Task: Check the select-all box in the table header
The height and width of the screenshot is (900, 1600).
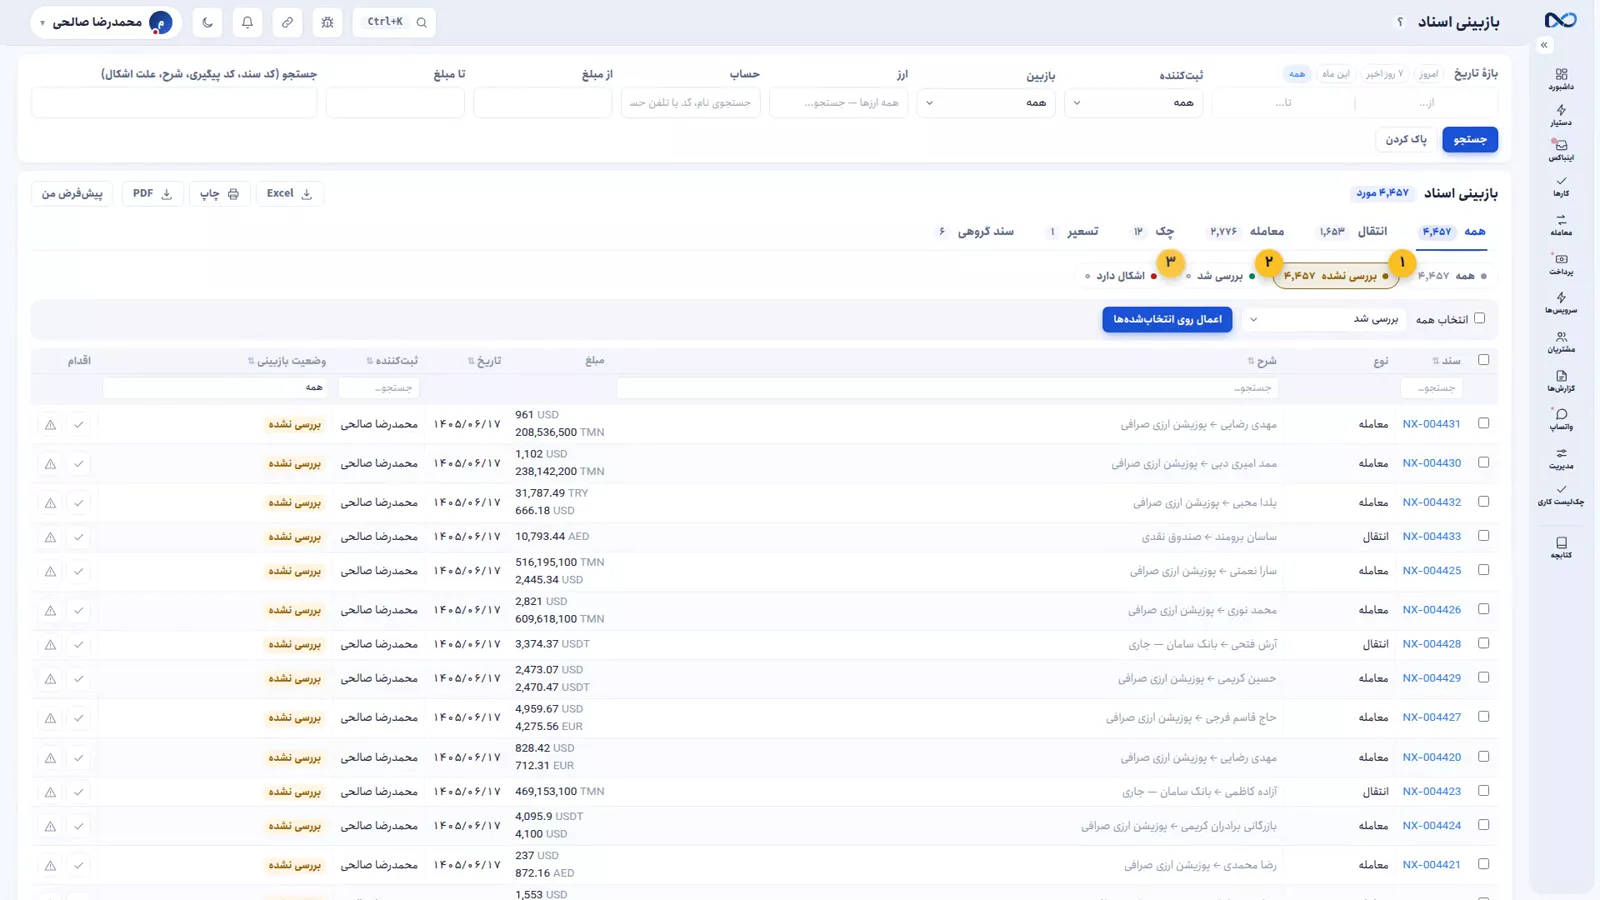Action: (1483, 359)
